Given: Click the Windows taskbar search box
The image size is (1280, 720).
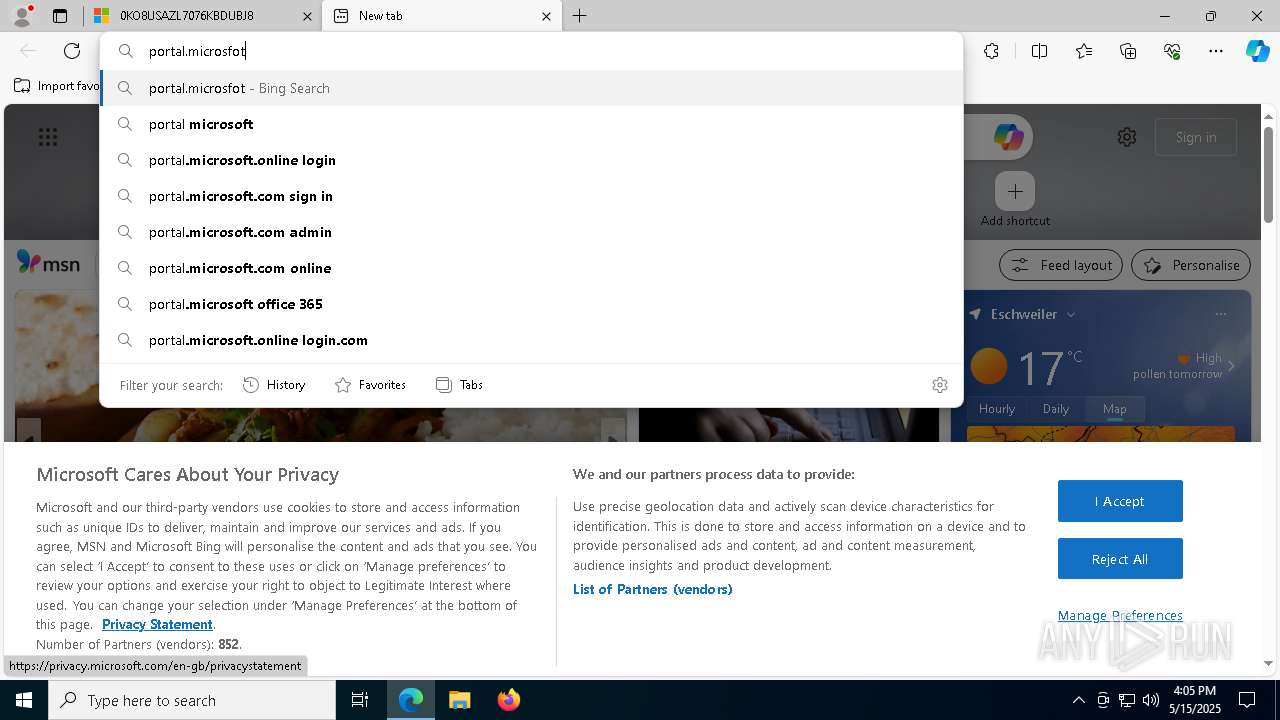Looking at the screenshot, I should tap(192, 700).
